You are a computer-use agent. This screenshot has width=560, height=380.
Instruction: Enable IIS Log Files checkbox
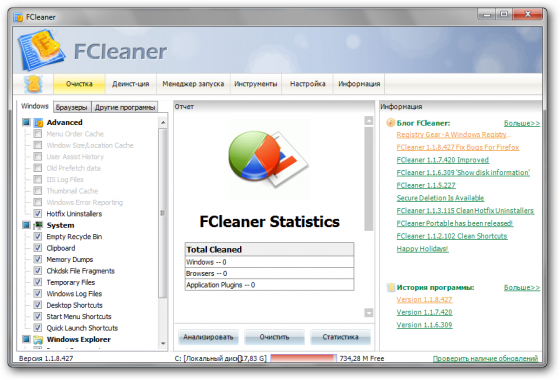(x=38, y=180)
